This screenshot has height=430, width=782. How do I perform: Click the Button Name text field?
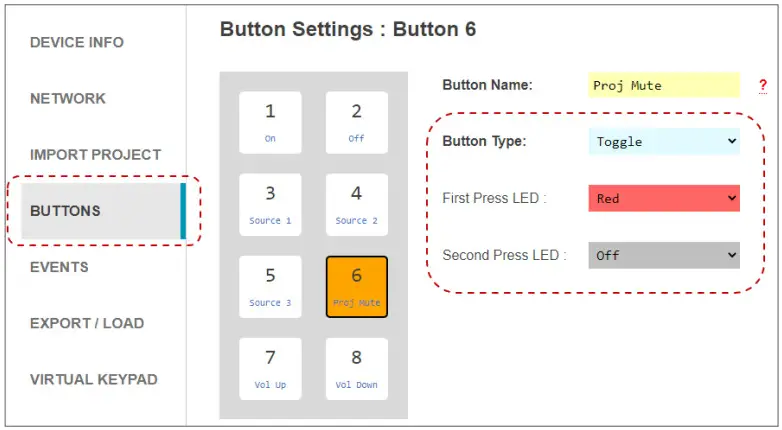point(664,86)
